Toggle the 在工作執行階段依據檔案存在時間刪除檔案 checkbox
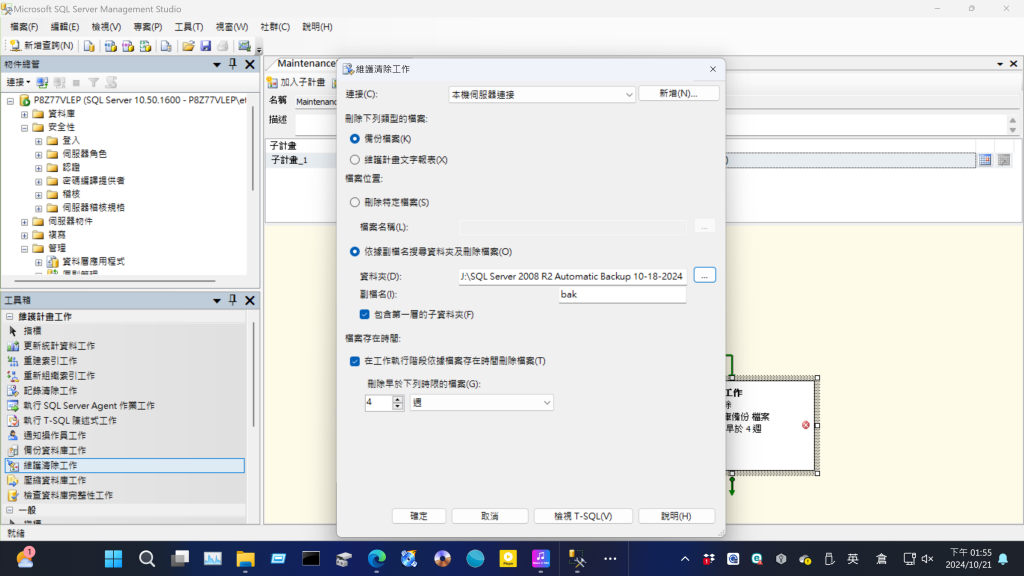The height and width of the screenshot is (576, 1024). (355, 361)
